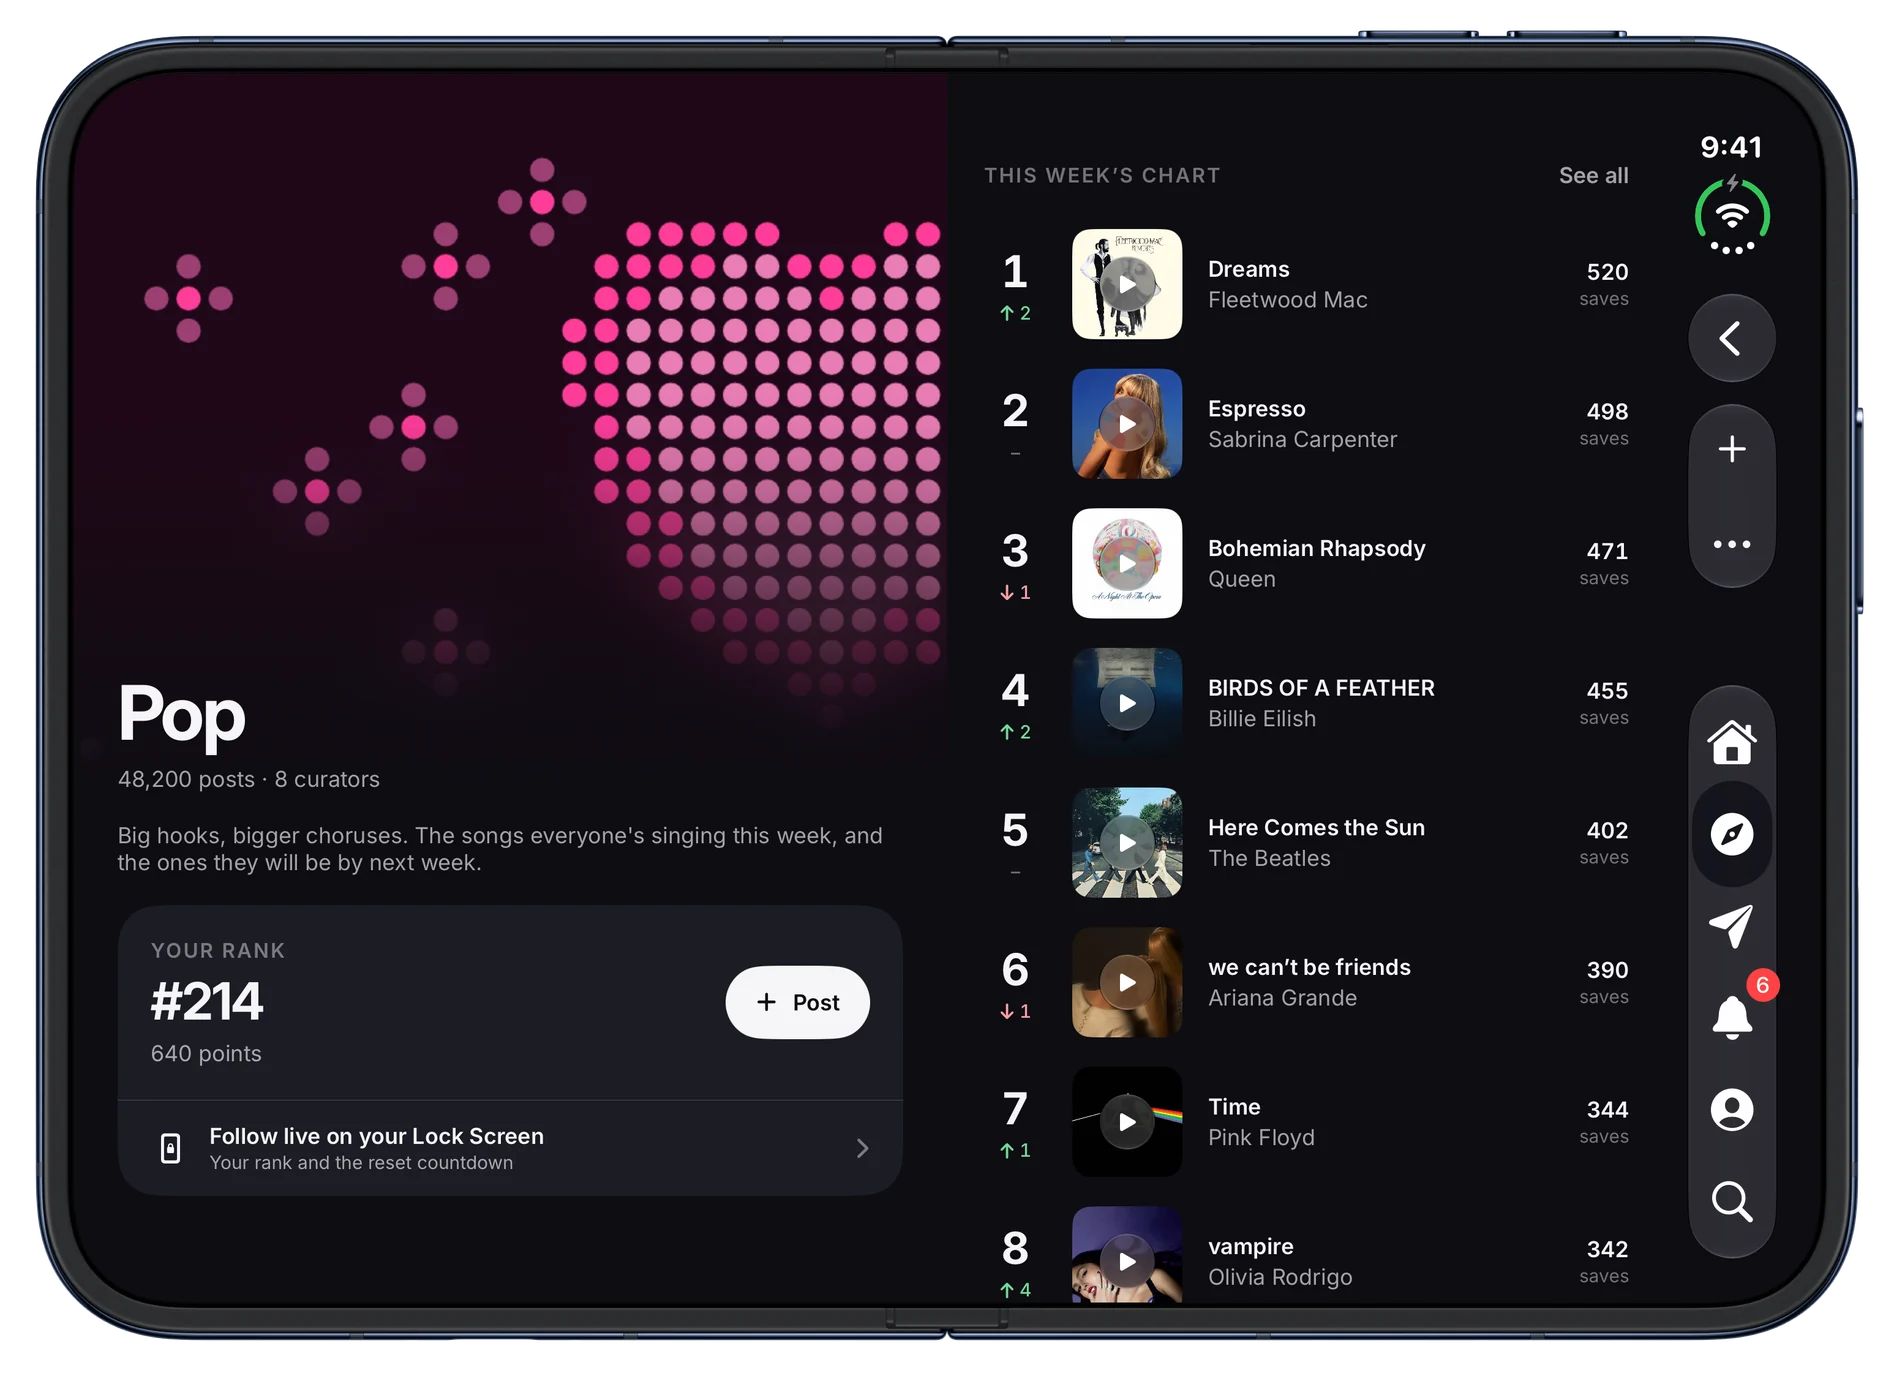Screen dimensions: 1894x1376
Task: Play Espresso by Sabrina Carpenter
Action: 1127,424
